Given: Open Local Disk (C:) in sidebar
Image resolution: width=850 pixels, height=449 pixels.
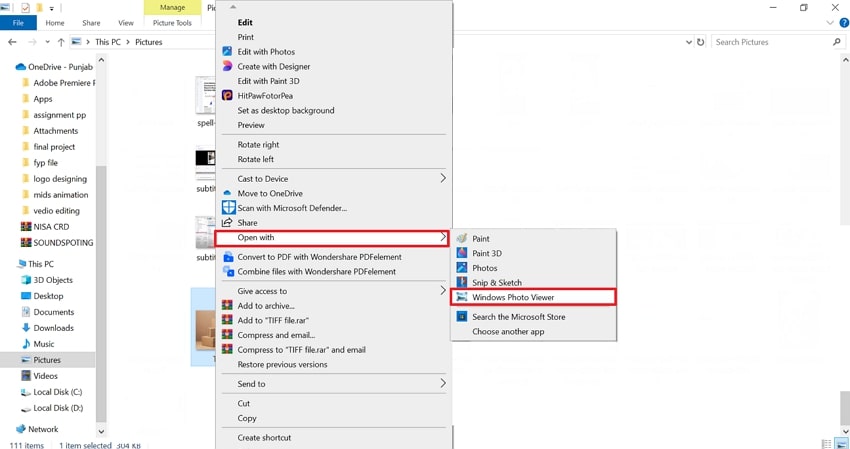Looking at the screenshot, I should coord(57,392).
